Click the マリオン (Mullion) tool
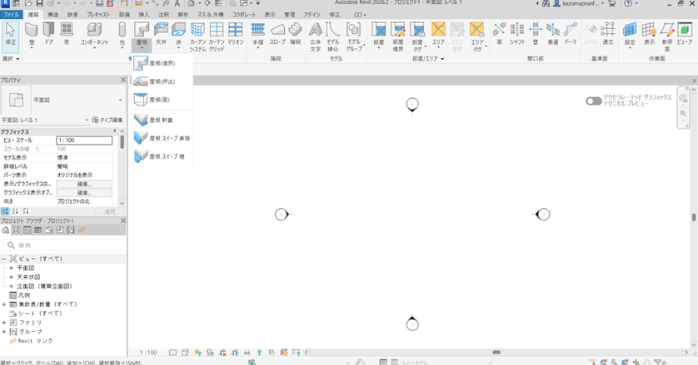Screen dimensions: 698x365 point(235,34)
